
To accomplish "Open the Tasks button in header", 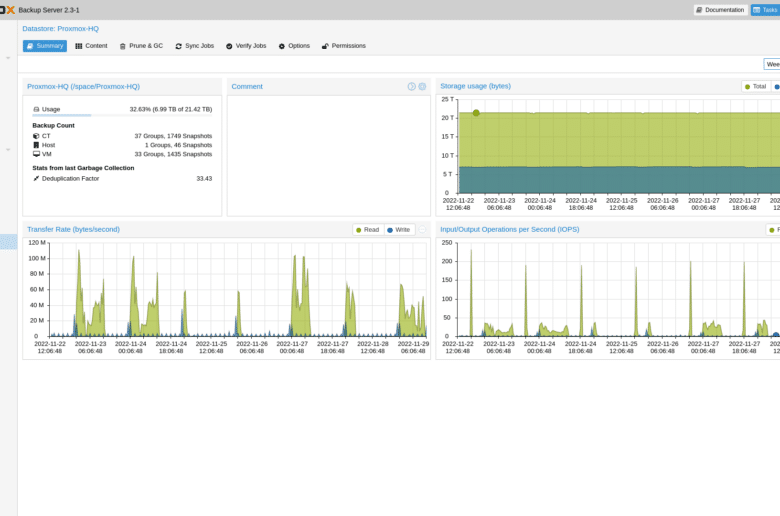I will (x=765, y=10).
